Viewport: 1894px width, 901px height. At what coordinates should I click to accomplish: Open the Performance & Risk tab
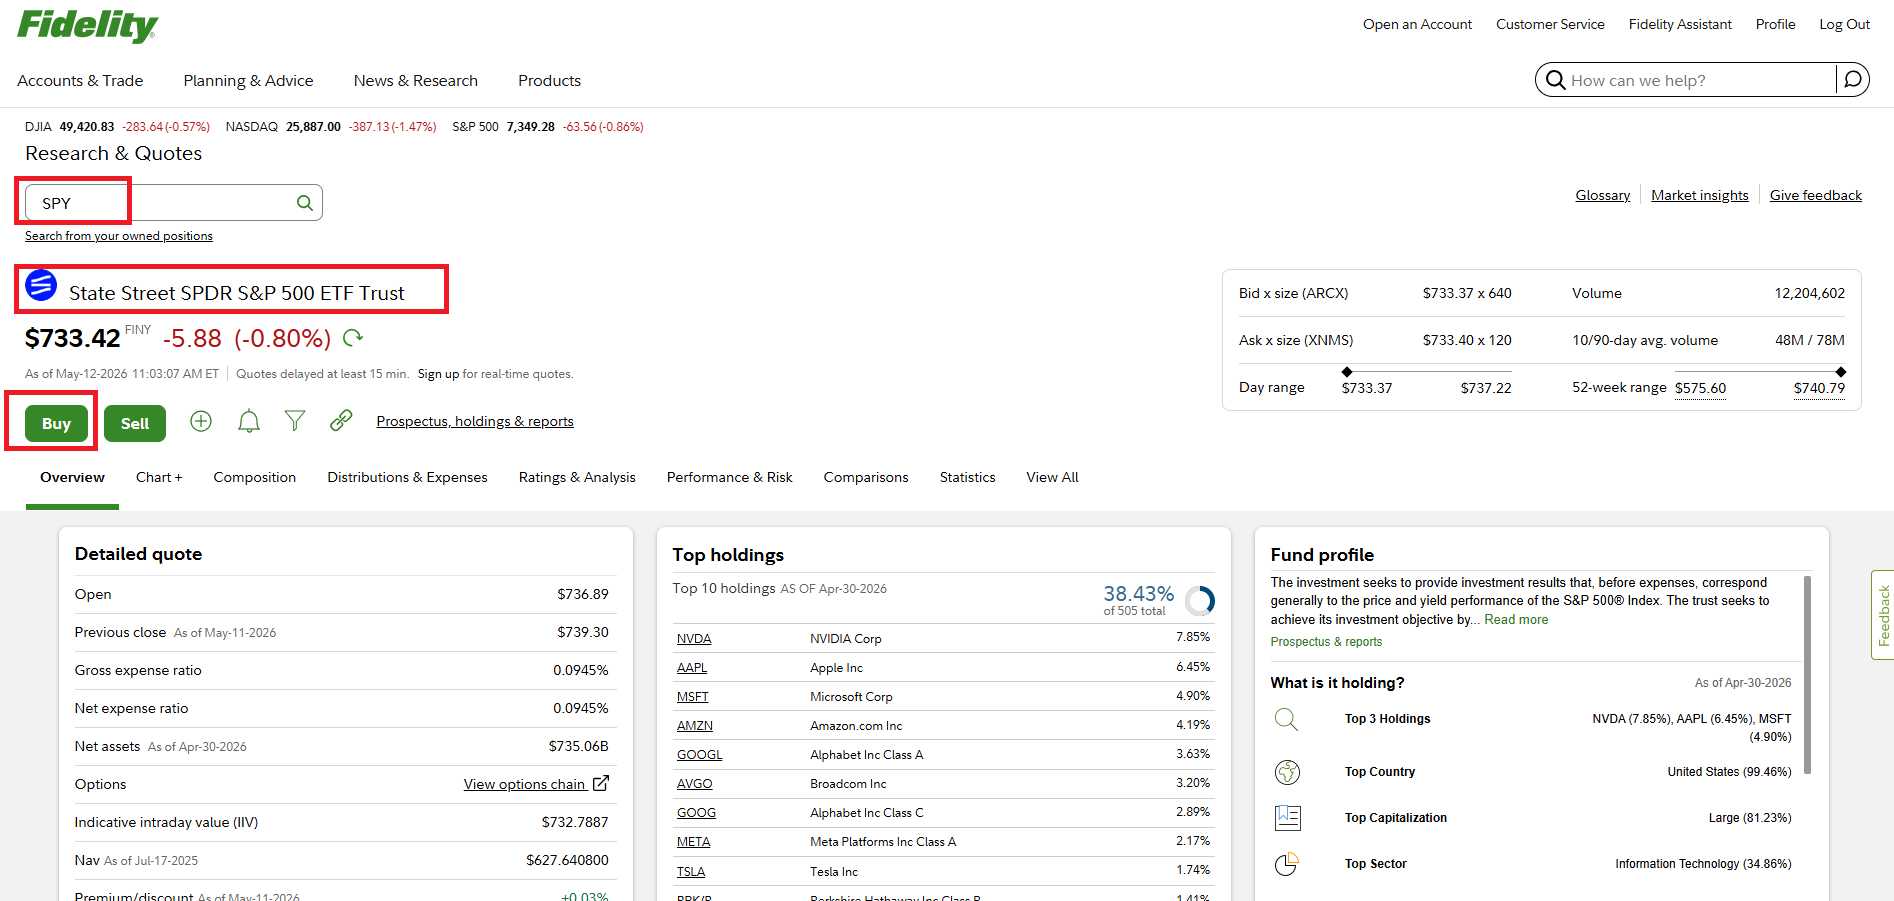pyautogui.click(x=730, y=477)
